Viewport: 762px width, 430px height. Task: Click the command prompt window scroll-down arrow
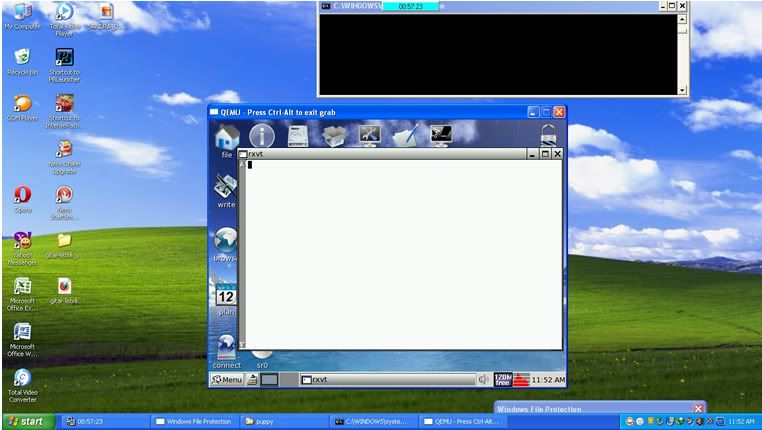pos(682,90)
